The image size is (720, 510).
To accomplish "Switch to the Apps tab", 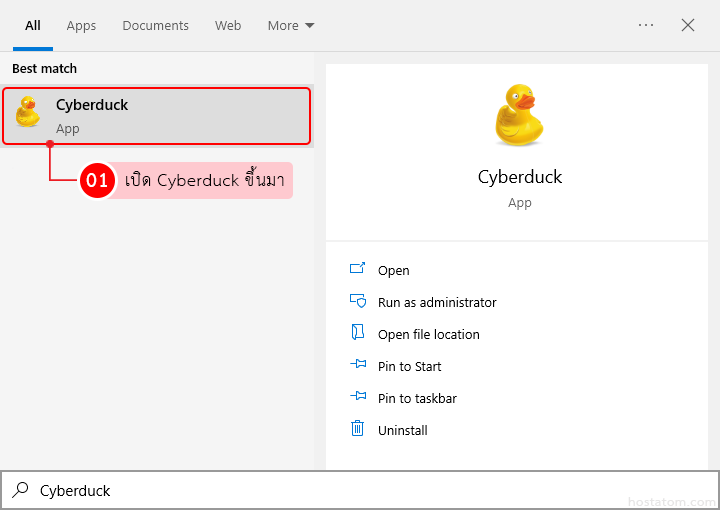I will pos(81,25).
